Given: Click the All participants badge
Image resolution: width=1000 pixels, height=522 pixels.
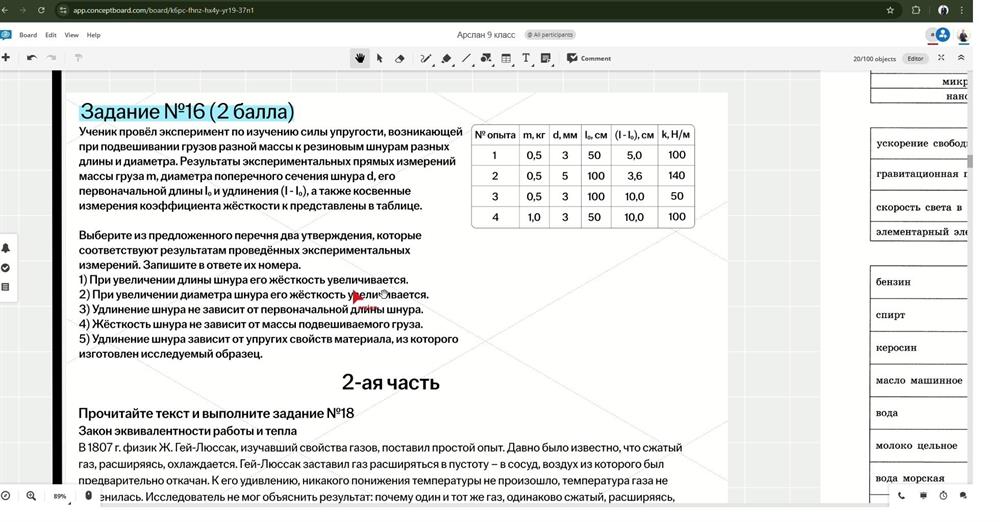Looking at the screenshot, I should click(549, 34).
